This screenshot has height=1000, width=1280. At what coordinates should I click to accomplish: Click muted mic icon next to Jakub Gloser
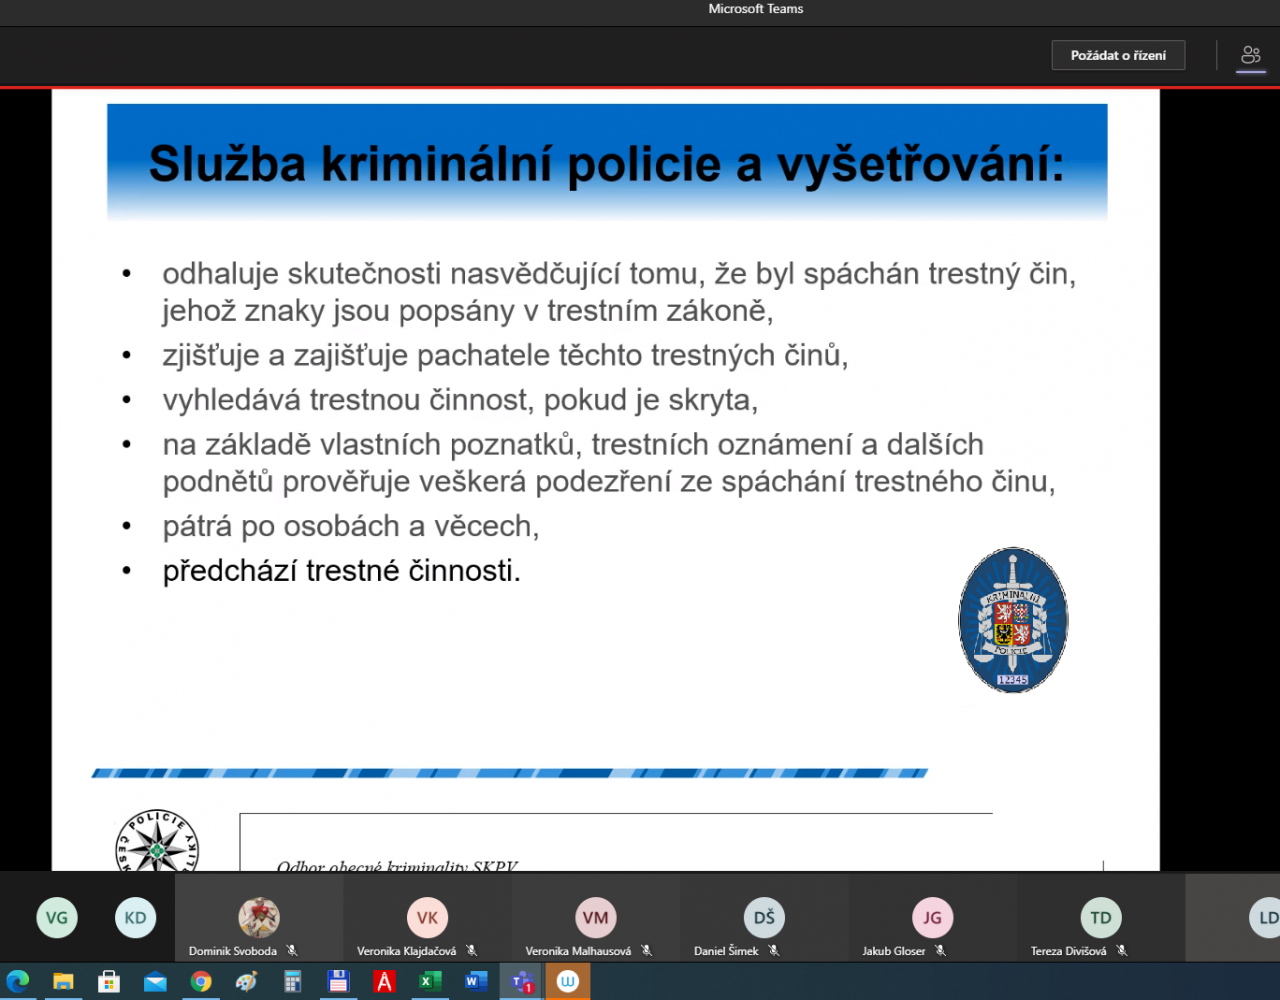[941, 951]
